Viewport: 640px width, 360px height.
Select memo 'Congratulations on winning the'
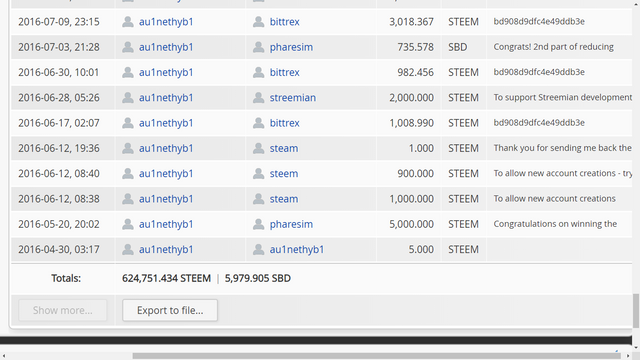coord(555,224)
